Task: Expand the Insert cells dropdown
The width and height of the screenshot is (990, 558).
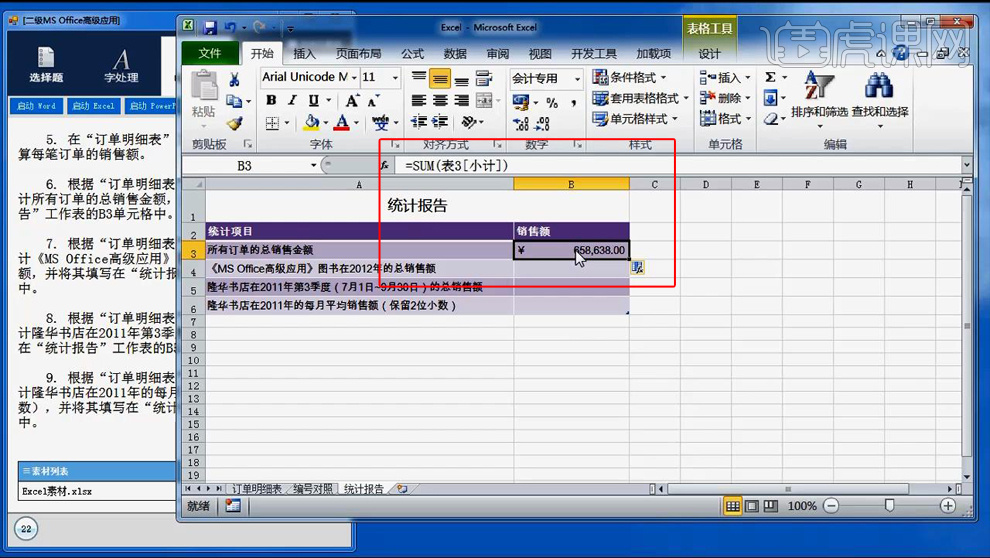Action: click(x=748, y=78)
